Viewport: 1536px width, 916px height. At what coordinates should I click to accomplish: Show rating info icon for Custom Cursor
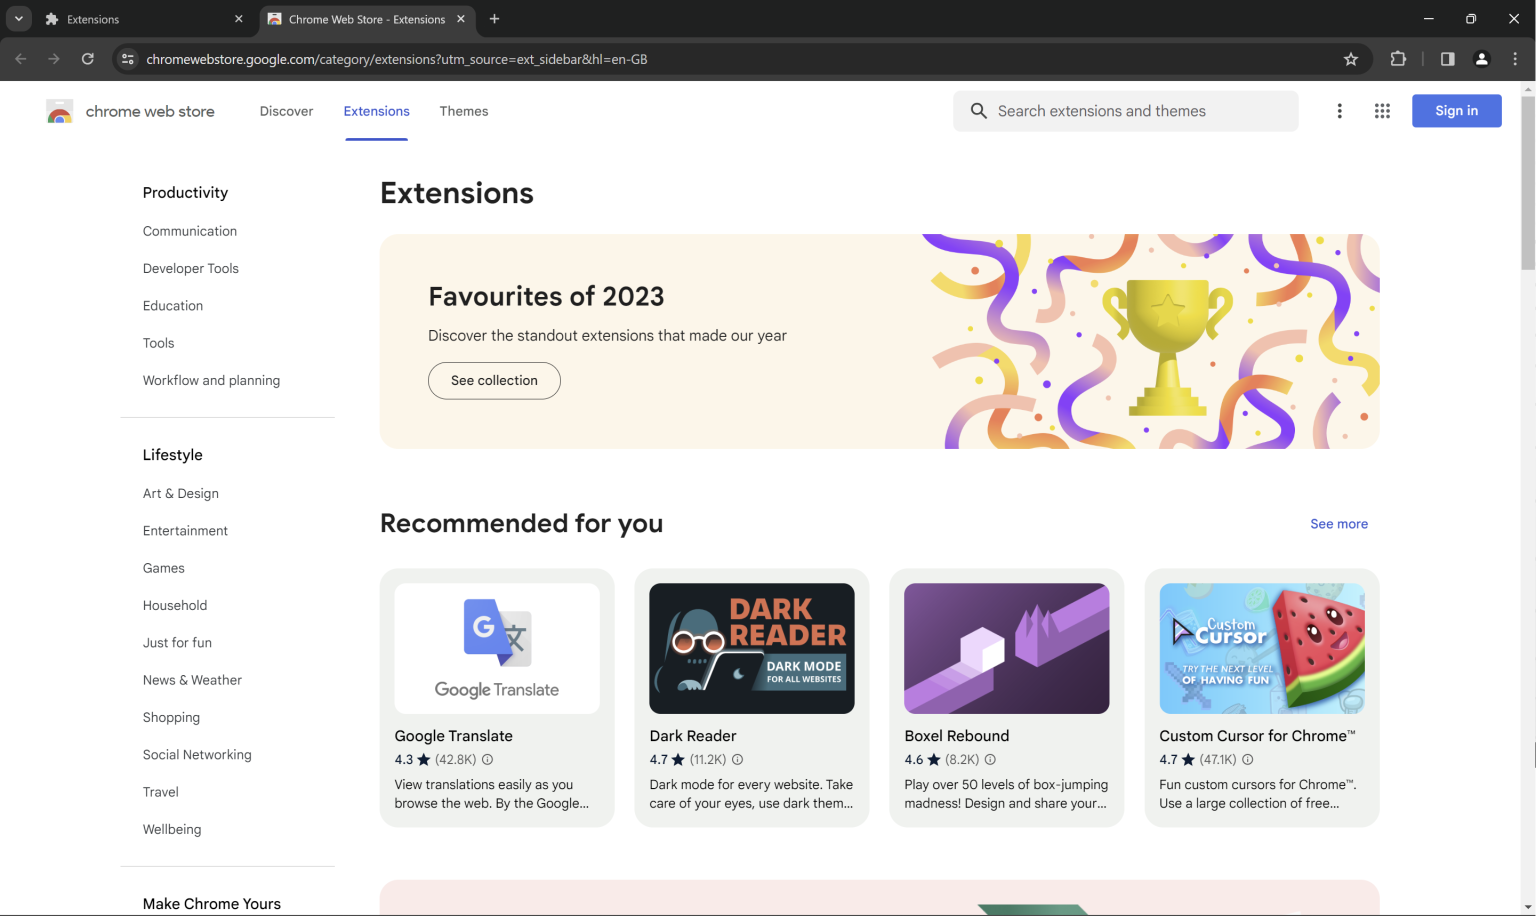(1247, 760)
